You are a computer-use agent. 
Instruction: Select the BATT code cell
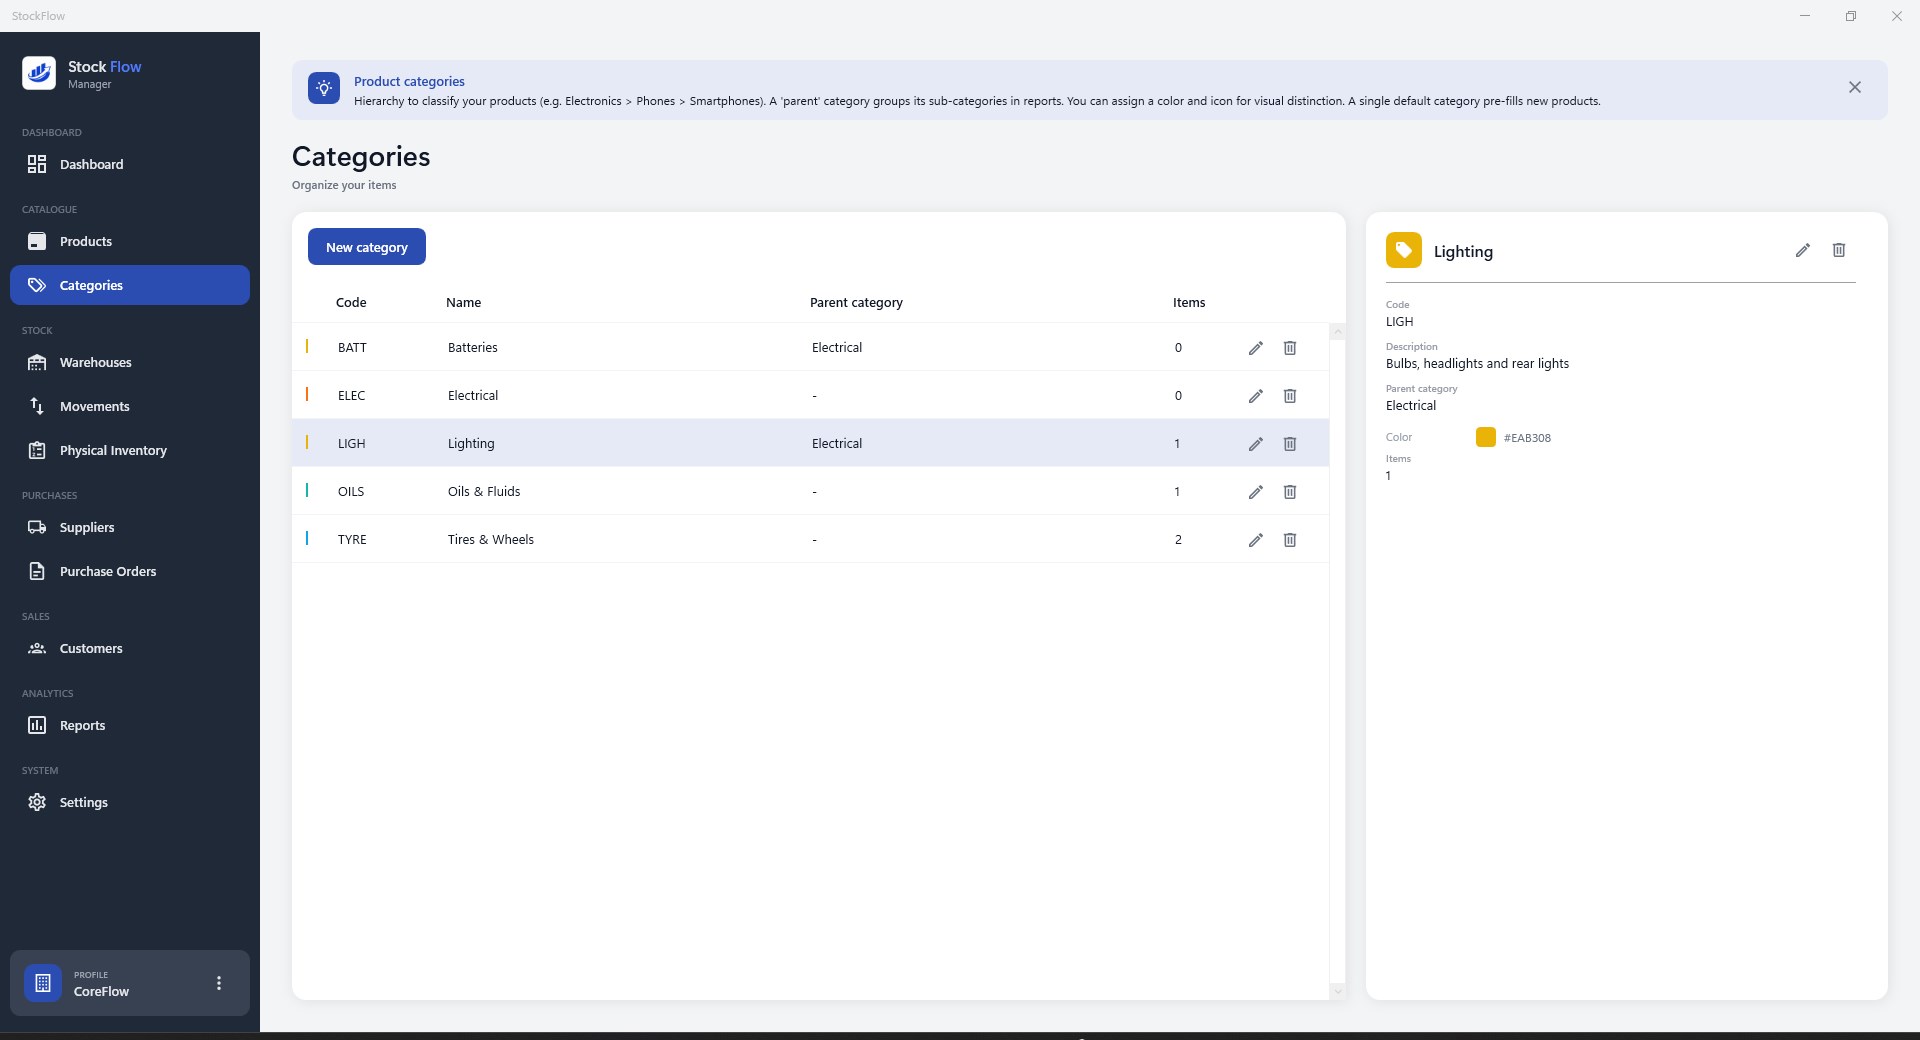352,347
